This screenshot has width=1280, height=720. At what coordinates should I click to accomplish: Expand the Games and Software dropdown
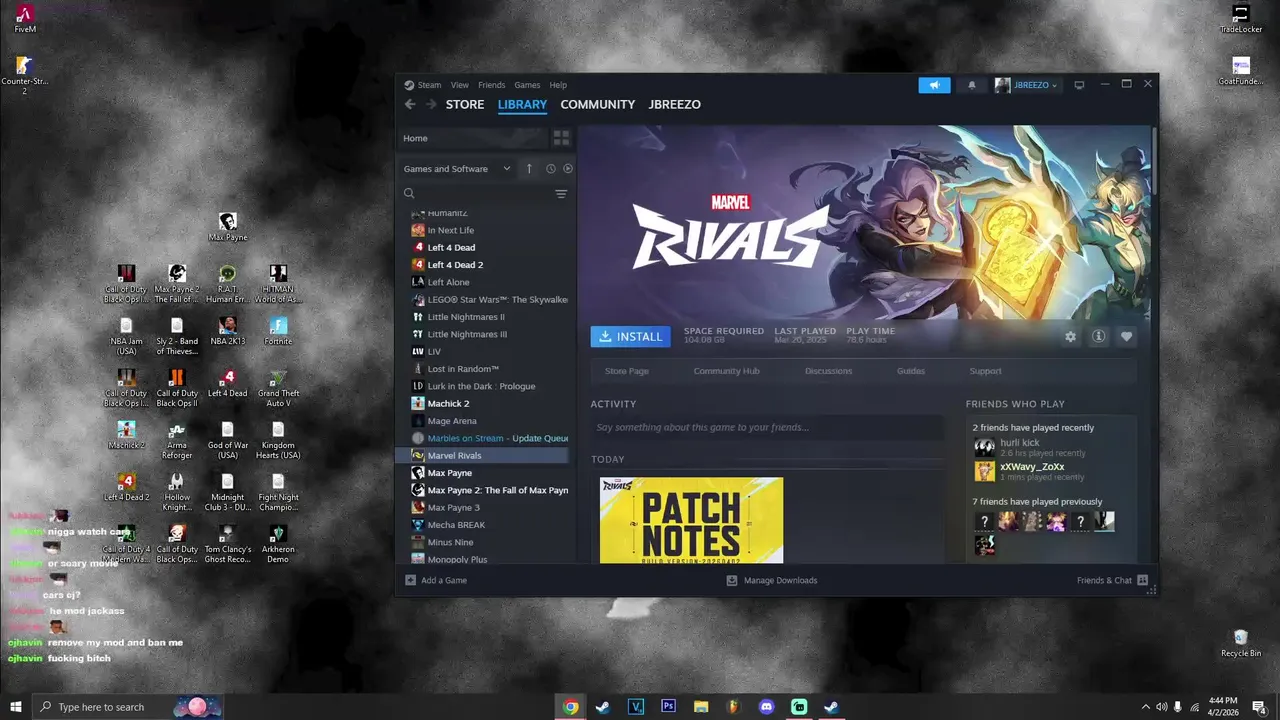point(457,169)
